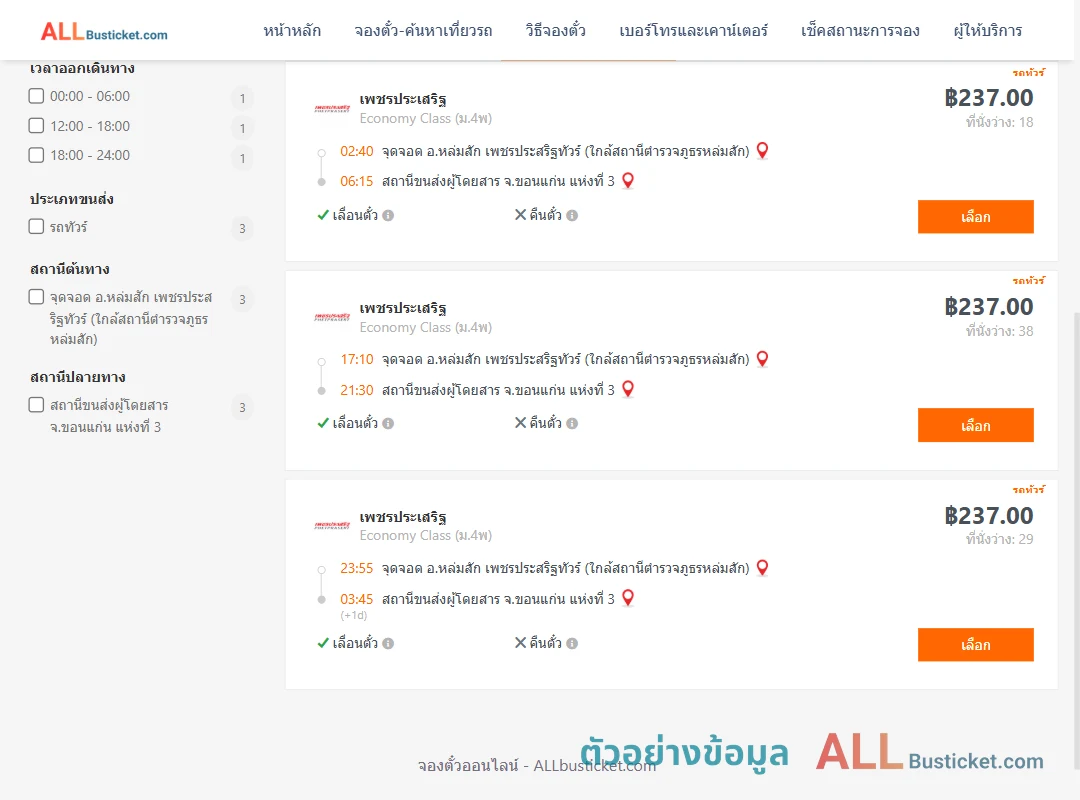Click ประเภทขนส่ง filter heading
1080x800 pixels.
pyautogui.click(x=72, y=198)
